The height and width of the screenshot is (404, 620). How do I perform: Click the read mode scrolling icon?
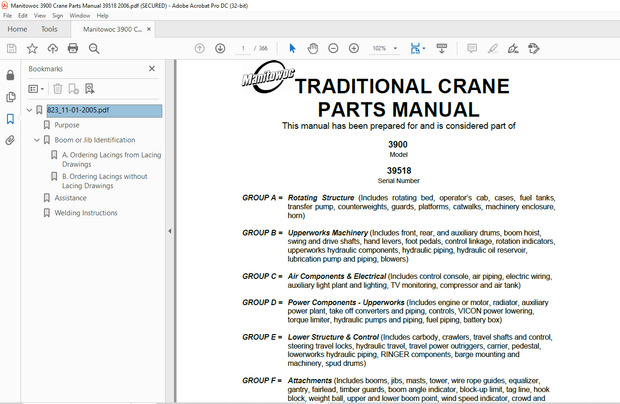(x=442, y=49)
